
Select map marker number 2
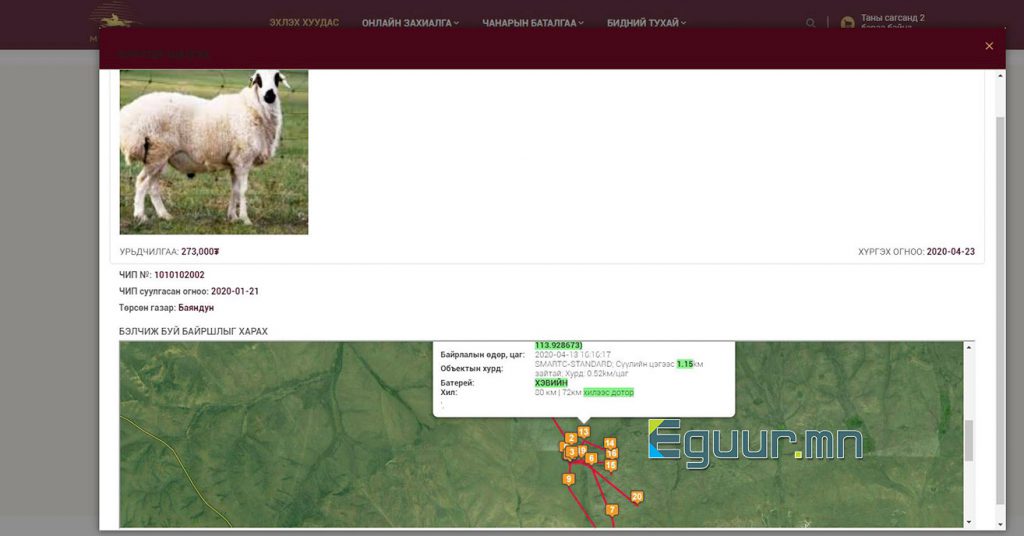[571, 438]
